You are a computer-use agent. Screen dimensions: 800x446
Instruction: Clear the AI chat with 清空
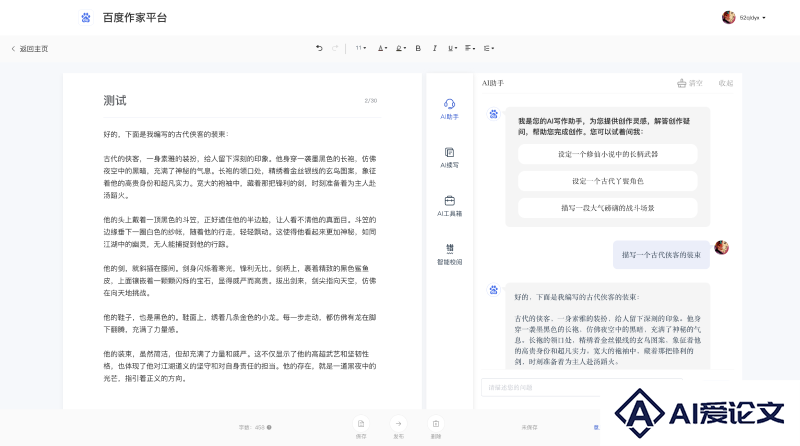point(690,83)
